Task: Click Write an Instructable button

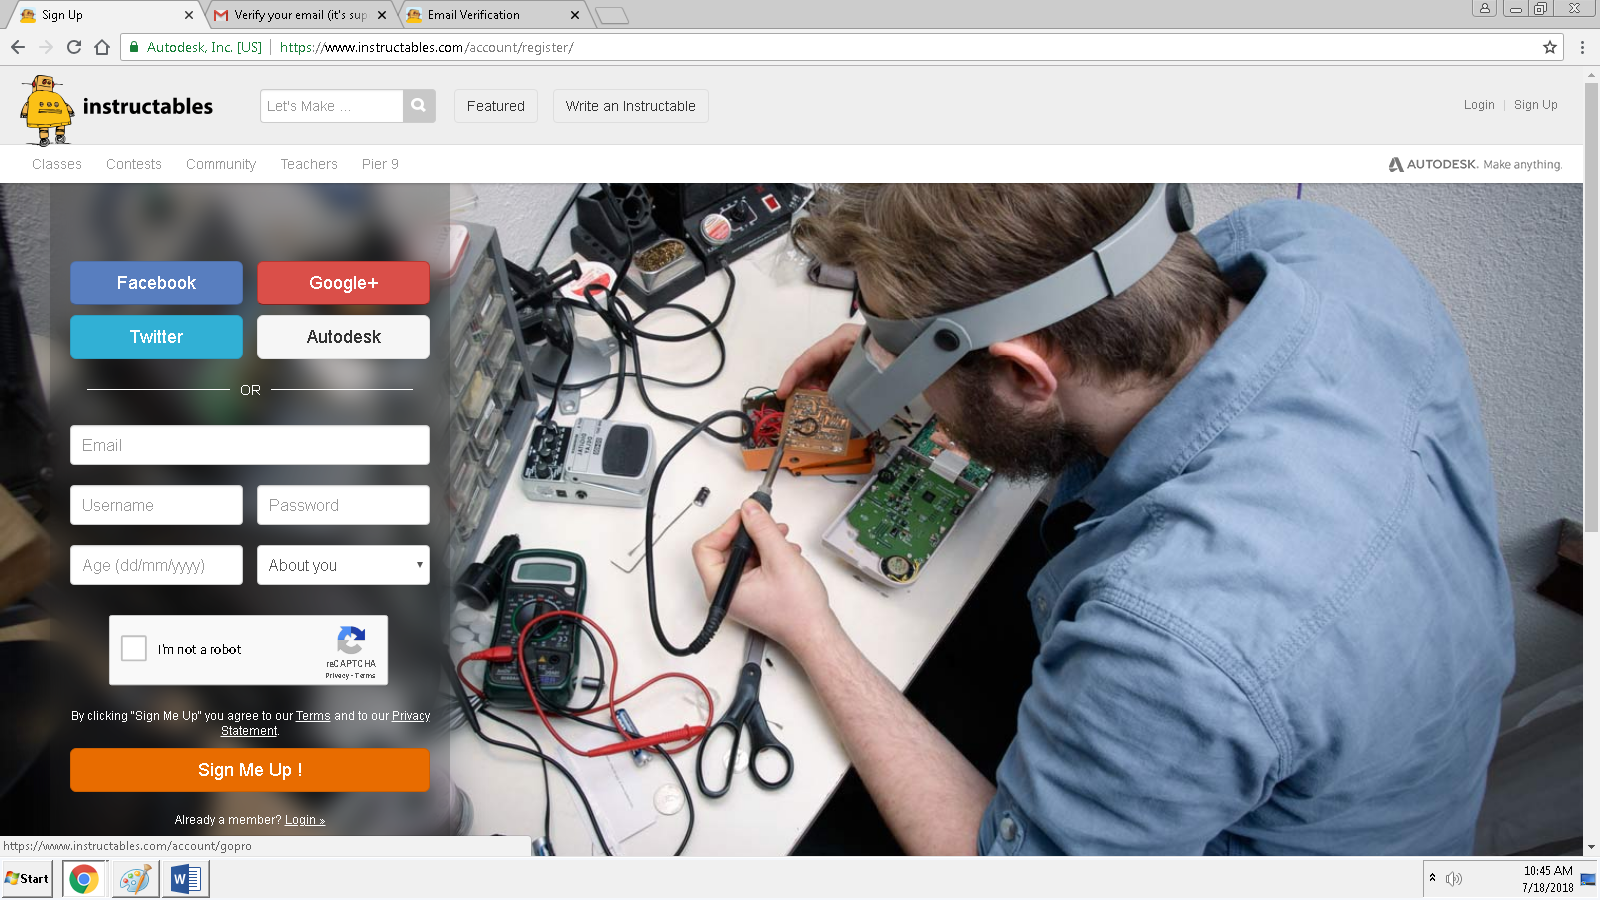Action: (x=631, y=106)
